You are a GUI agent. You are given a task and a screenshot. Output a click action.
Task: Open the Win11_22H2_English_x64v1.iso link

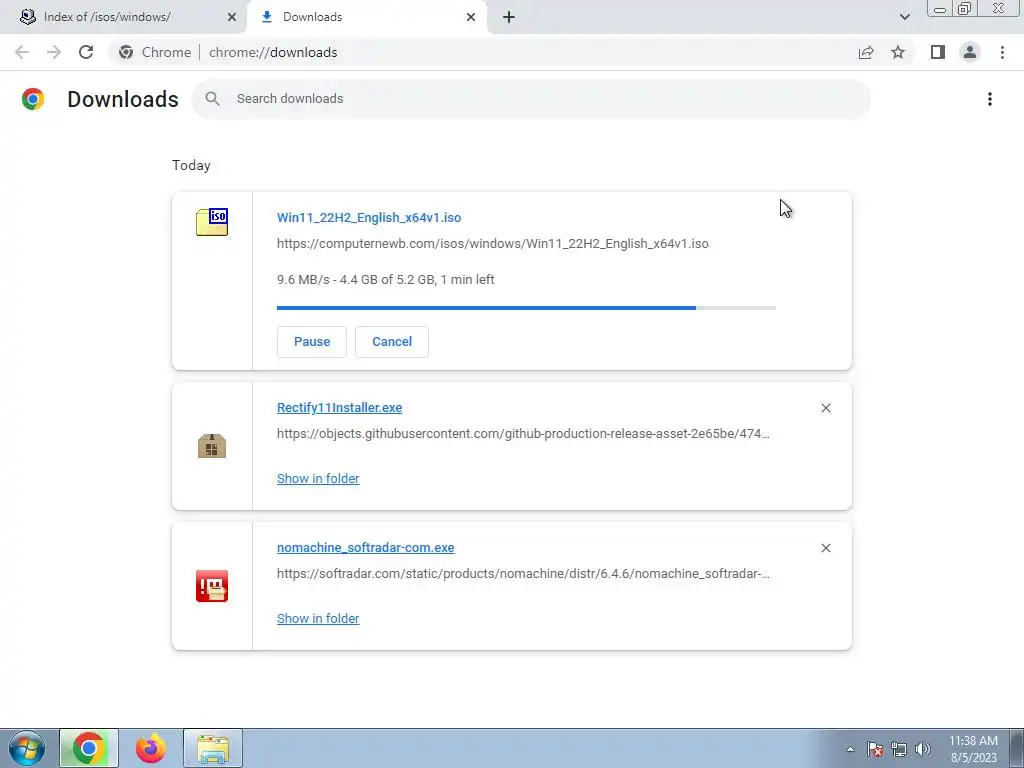click(x=369, y=217)
